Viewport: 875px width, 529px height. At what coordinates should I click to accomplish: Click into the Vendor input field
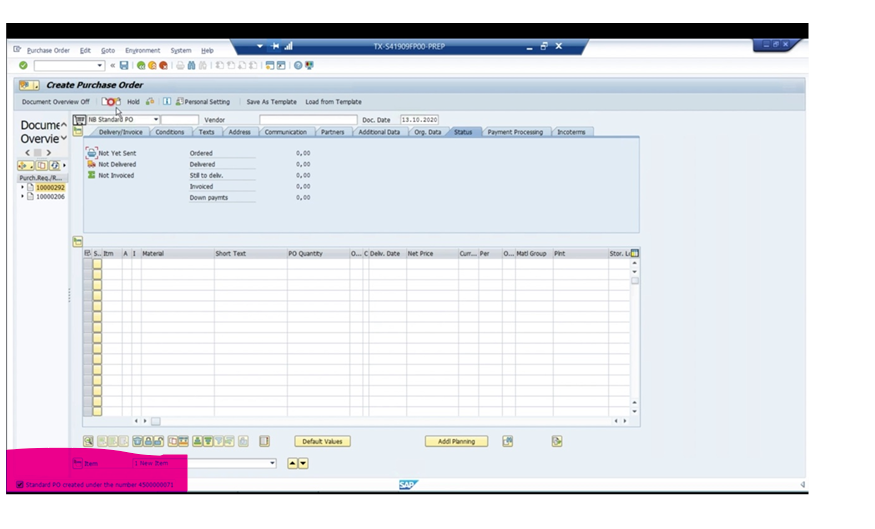tap(308, 120)
